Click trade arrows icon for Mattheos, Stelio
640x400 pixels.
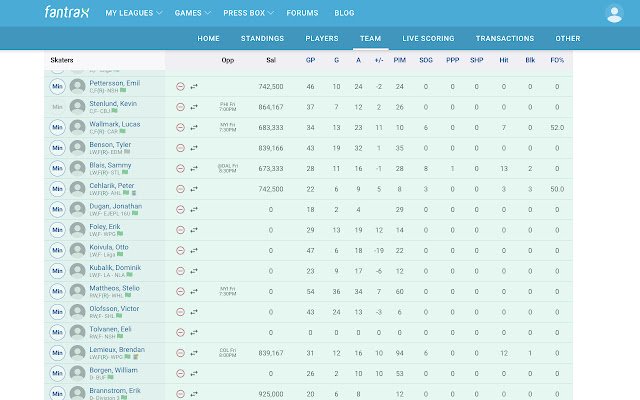[194, 291]
